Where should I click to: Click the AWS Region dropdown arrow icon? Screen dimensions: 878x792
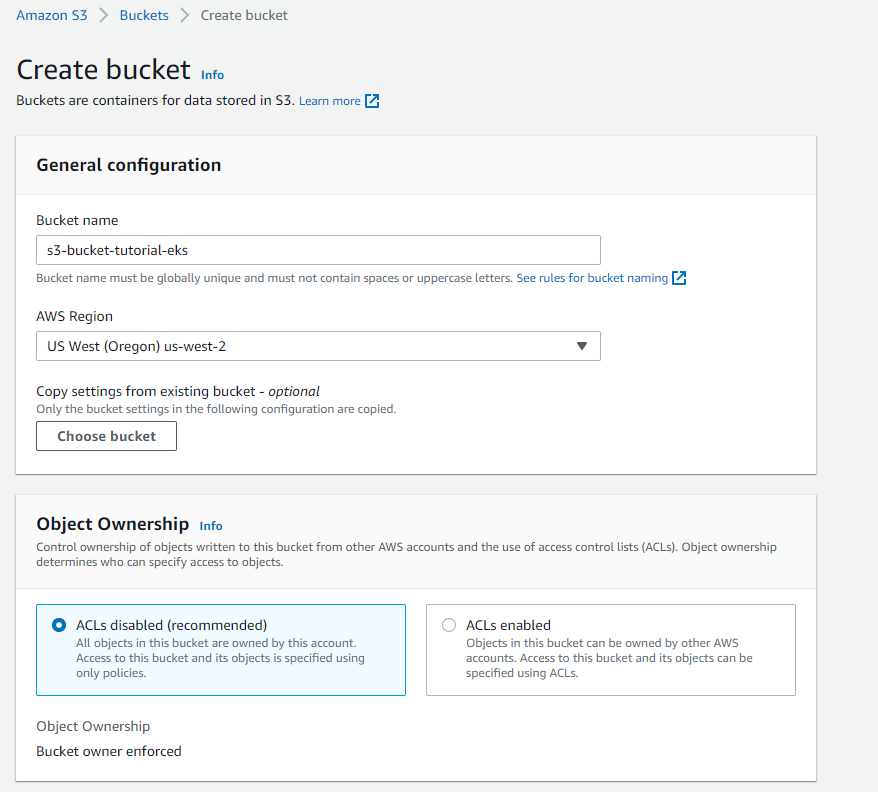(582, 346)
